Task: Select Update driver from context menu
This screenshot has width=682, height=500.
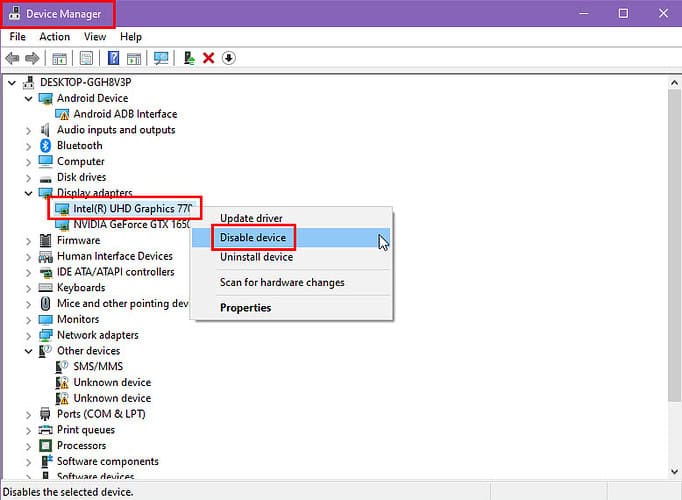Action: click(251, 218)
